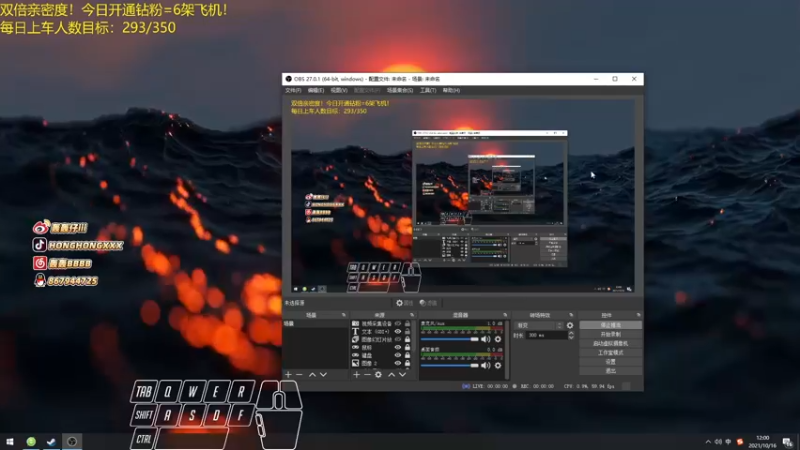Click Exit (退出) button in Controls
This screenshot has width=800, height=450.
tap(610, 371)
